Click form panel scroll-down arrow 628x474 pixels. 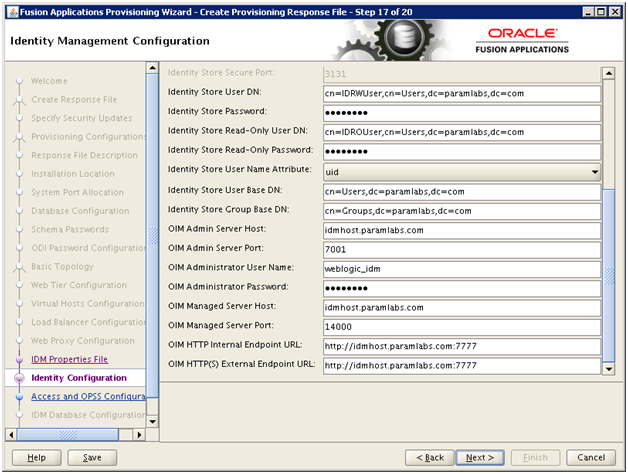click(608, 369)
